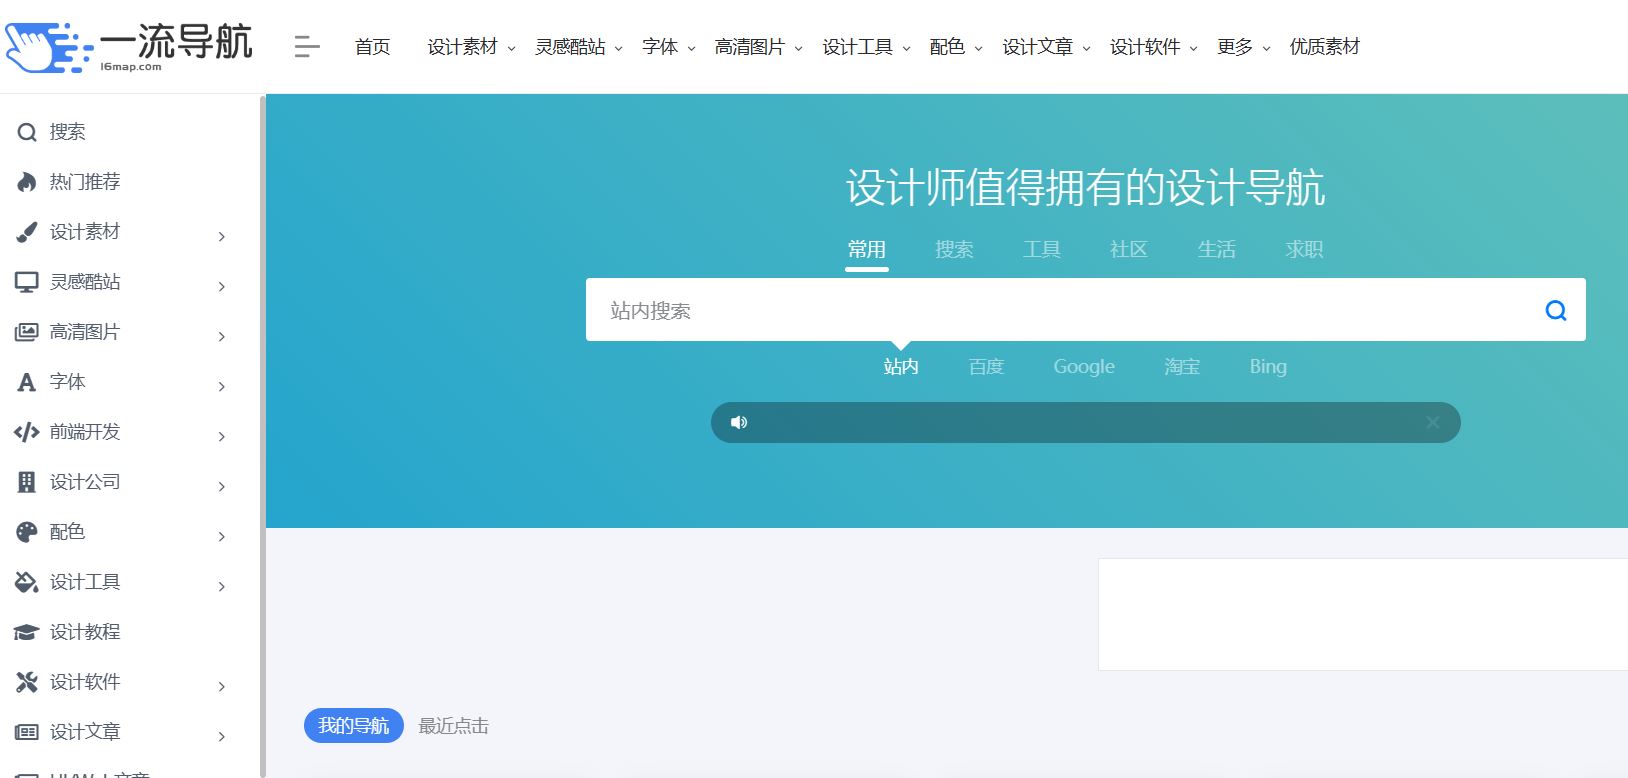This screenshot has height=778, width=1628.
Task: Click the brush icon beside 设计素材
Action: click(x=27, y=232)
